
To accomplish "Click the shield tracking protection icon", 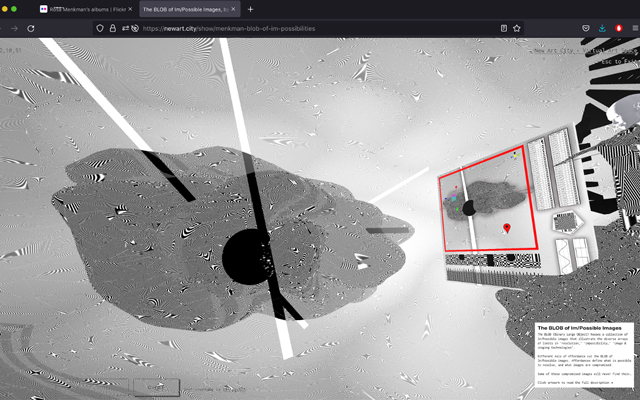I will (99, 28).
